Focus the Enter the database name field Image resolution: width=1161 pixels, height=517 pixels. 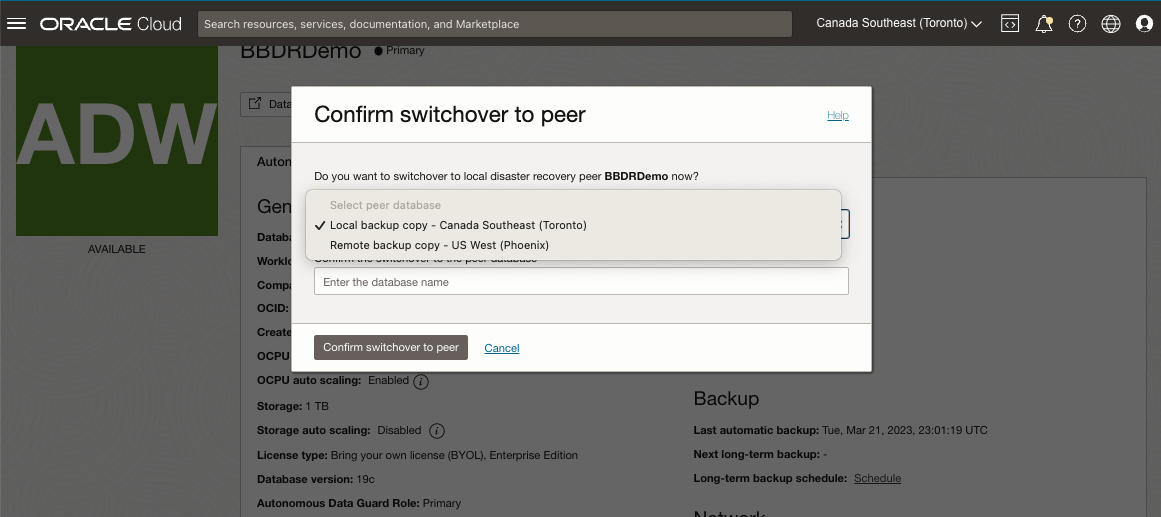[581, 282]
